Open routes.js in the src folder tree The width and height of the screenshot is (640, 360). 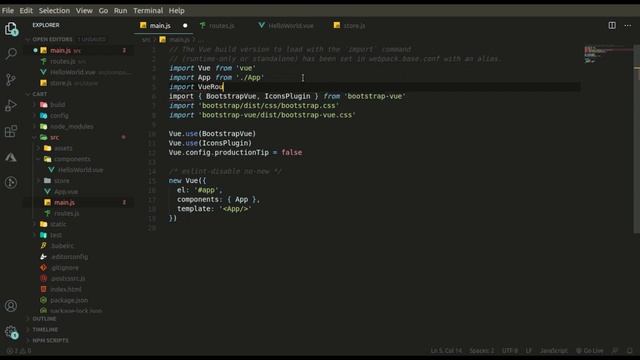[x=67, y=213]
